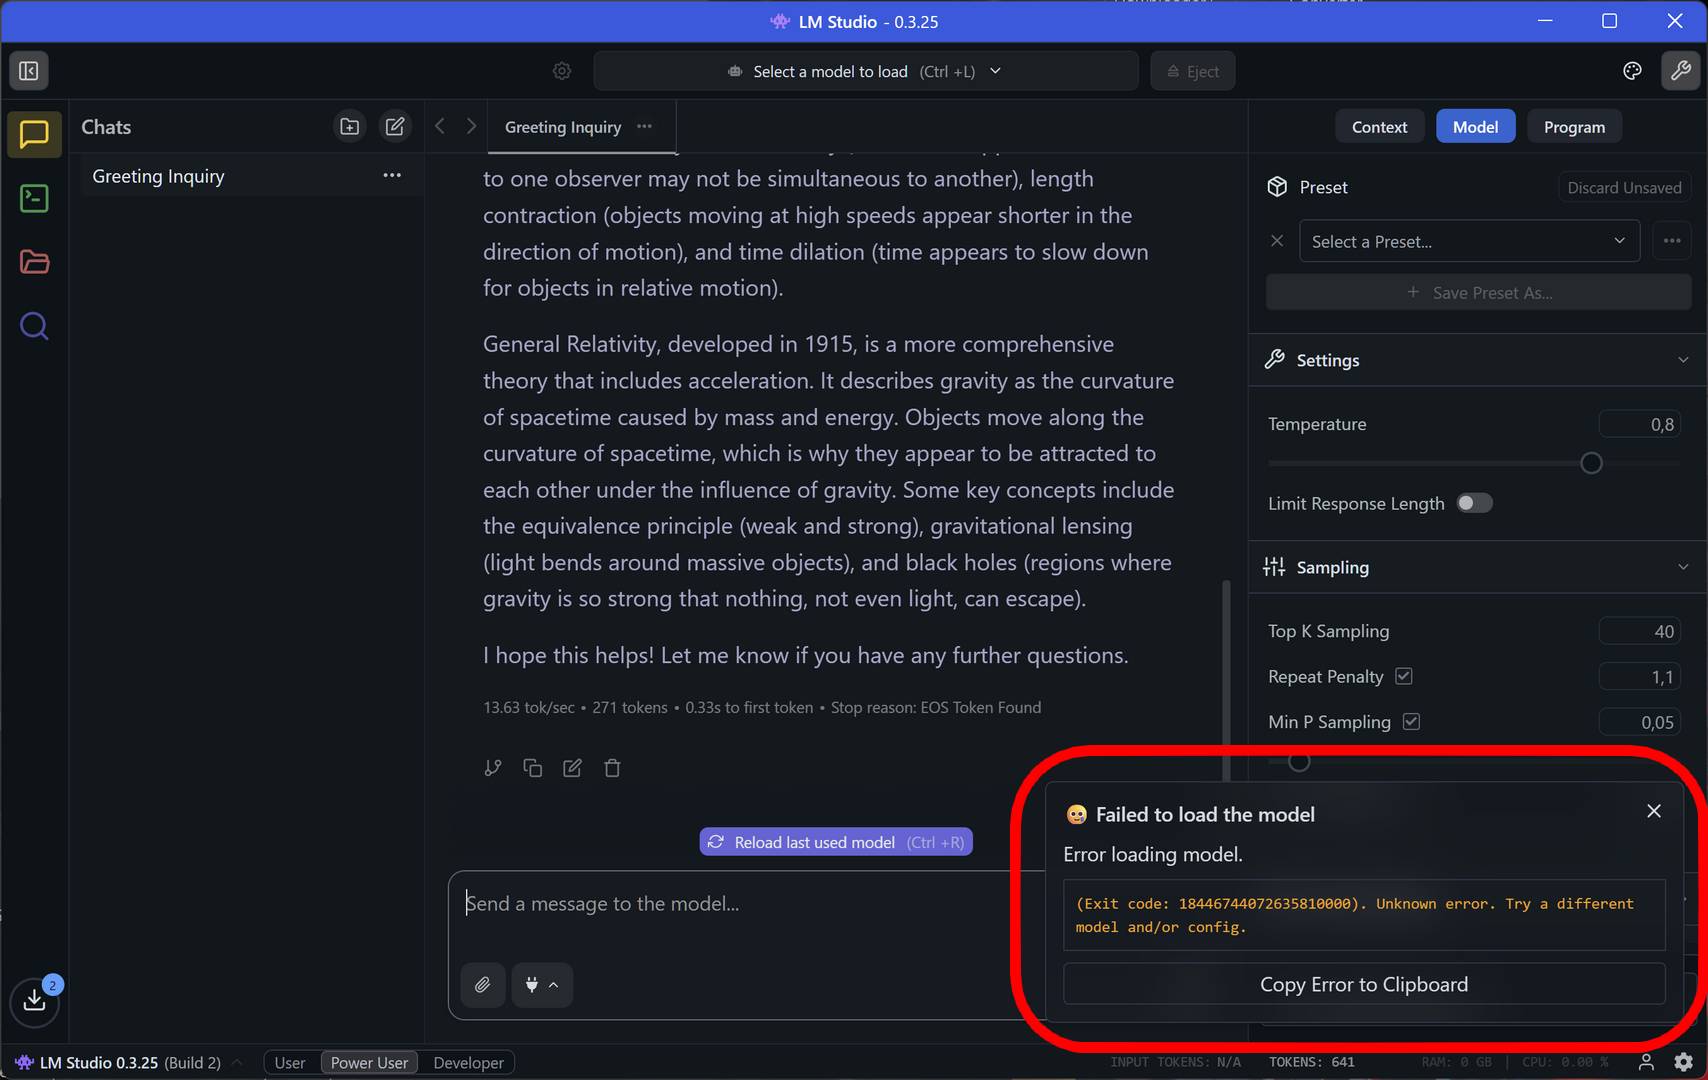Click the Eject button
The width and height of the screenshot is (1708, 1080).
pos(1193,71)
